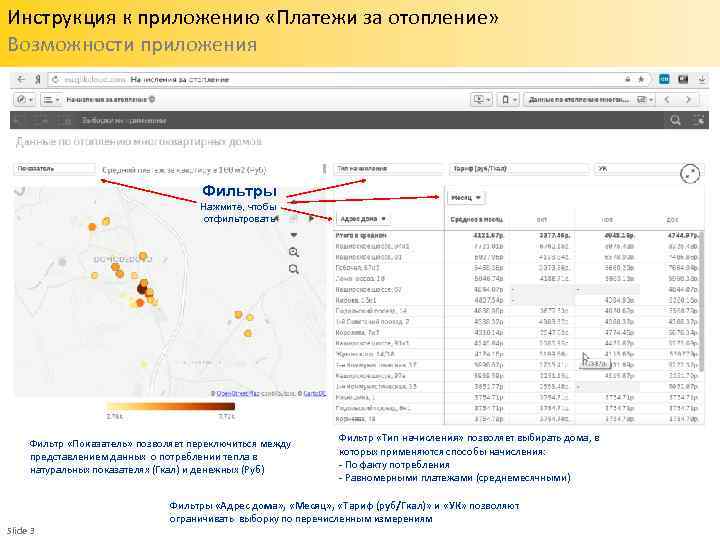Pan the map down with the arrow

tap(294, 235)
